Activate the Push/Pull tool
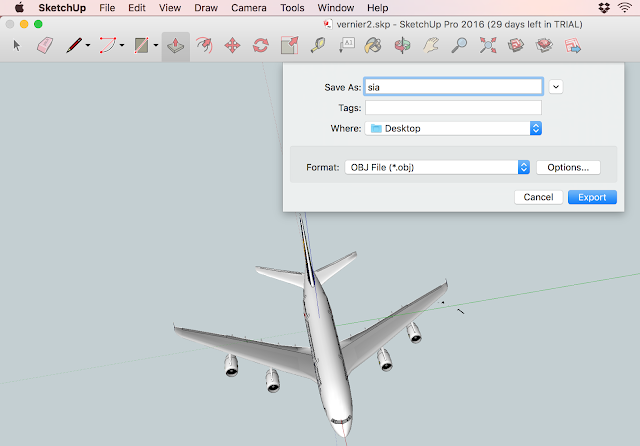Screen dimensions: 640x446 pos(176,46)
